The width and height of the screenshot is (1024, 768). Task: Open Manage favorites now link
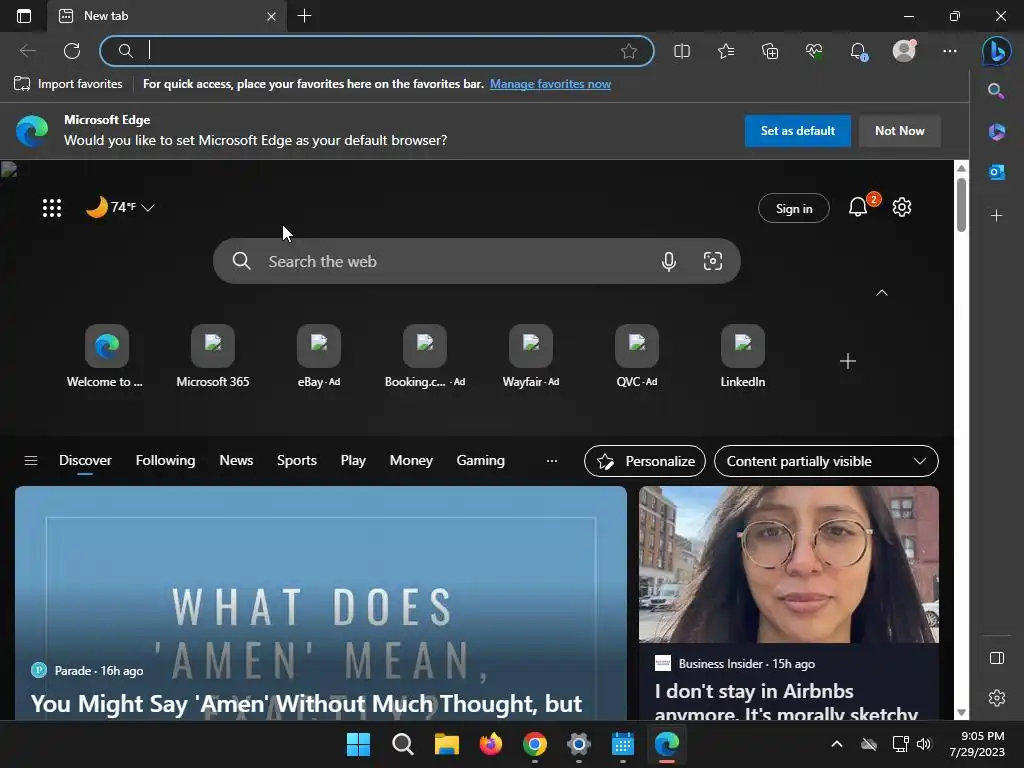550,84
